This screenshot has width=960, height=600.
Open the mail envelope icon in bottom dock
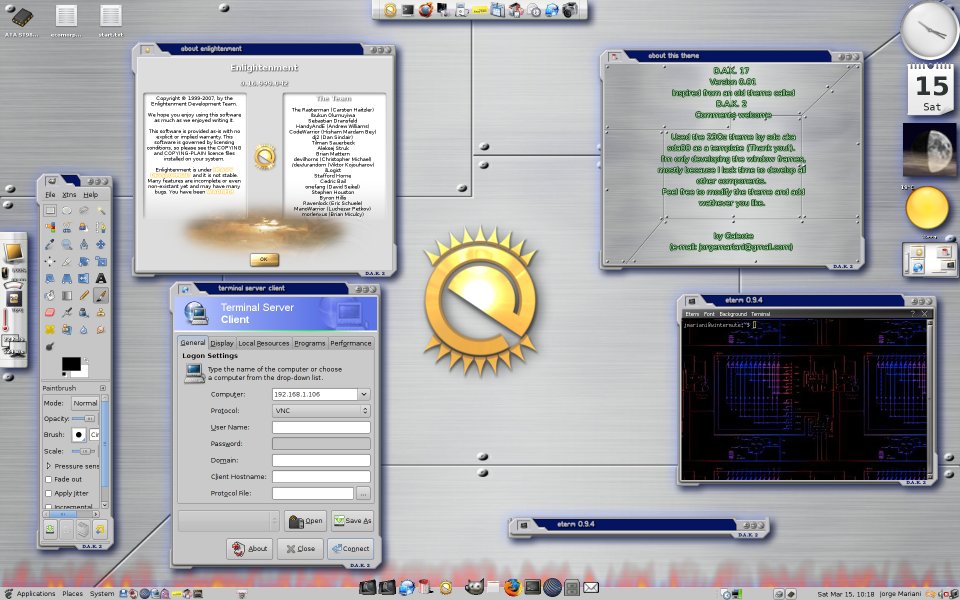pos(591,588)
